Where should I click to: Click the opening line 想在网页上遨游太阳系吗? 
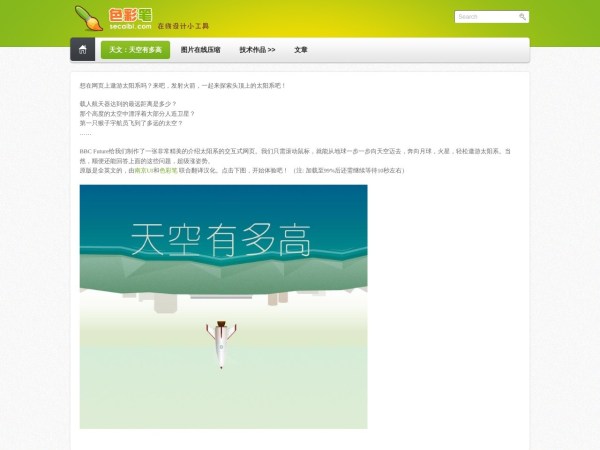[182, 86]
